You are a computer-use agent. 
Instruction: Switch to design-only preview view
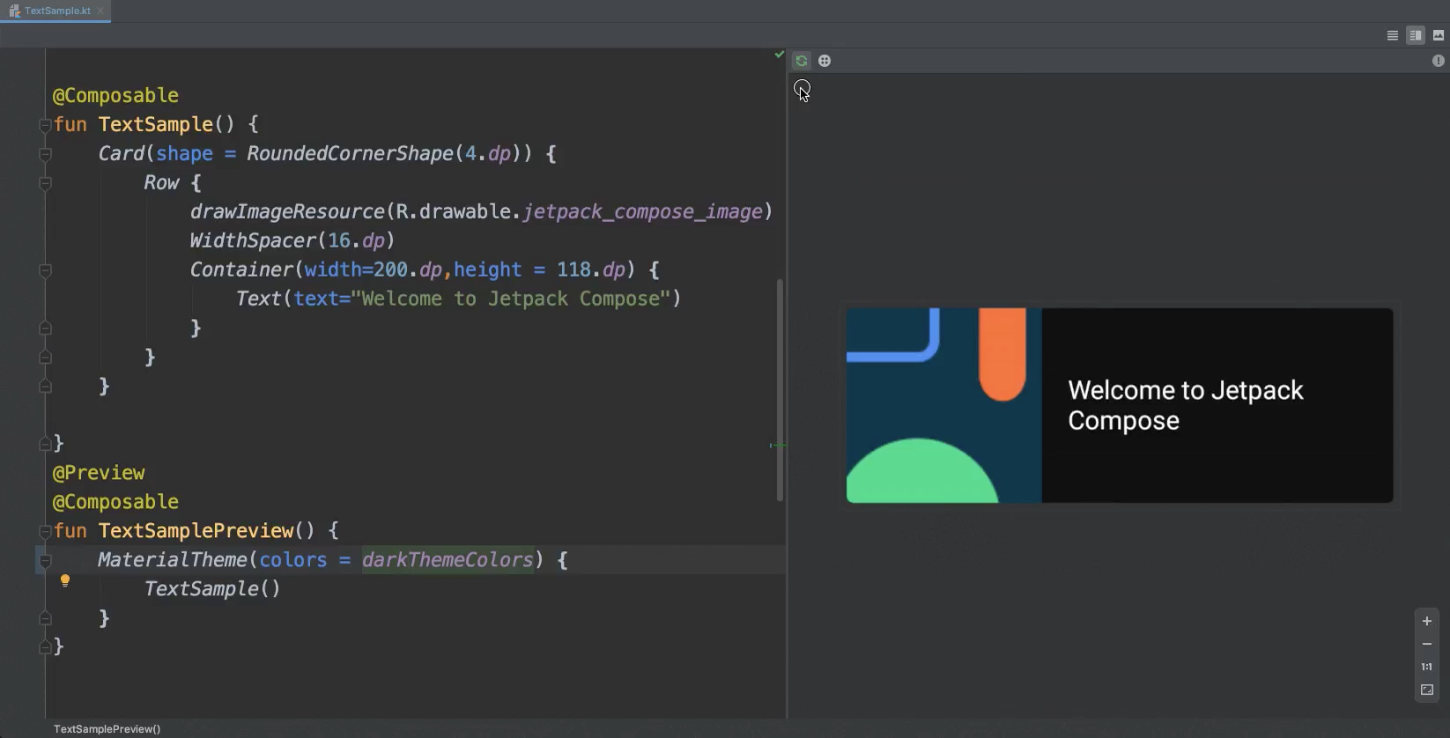pos(1438,35)
